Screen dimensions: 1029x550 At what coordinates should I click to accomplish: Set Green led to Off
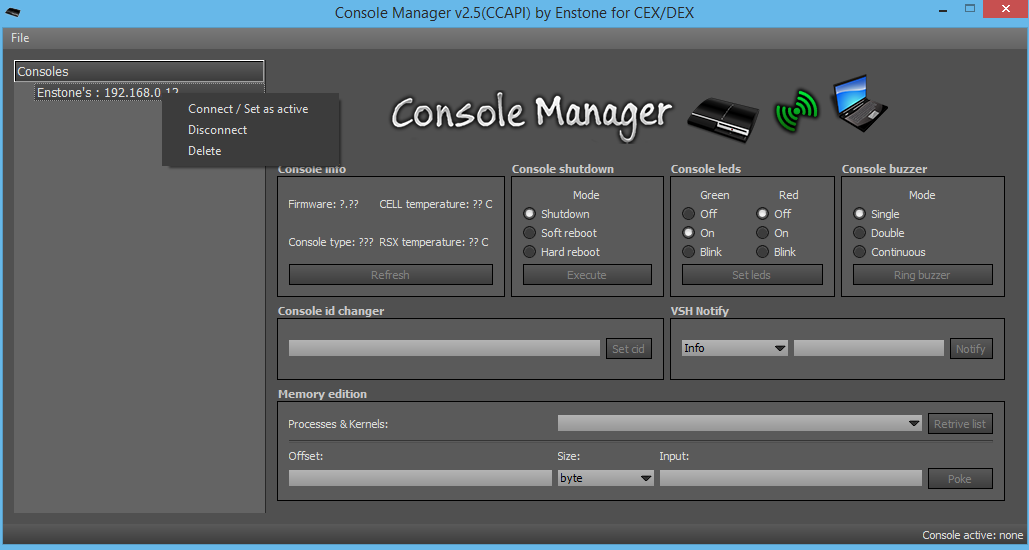click(688, 214)
